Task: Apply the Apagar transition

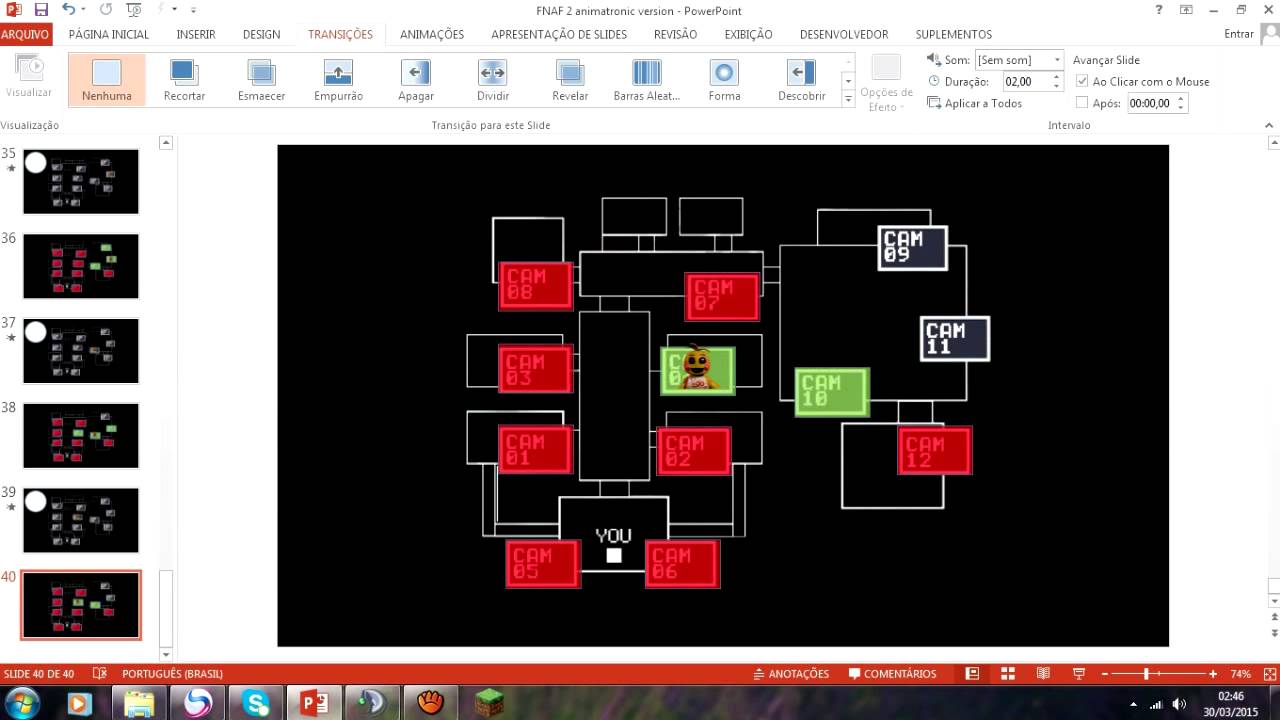Action: 415,80
